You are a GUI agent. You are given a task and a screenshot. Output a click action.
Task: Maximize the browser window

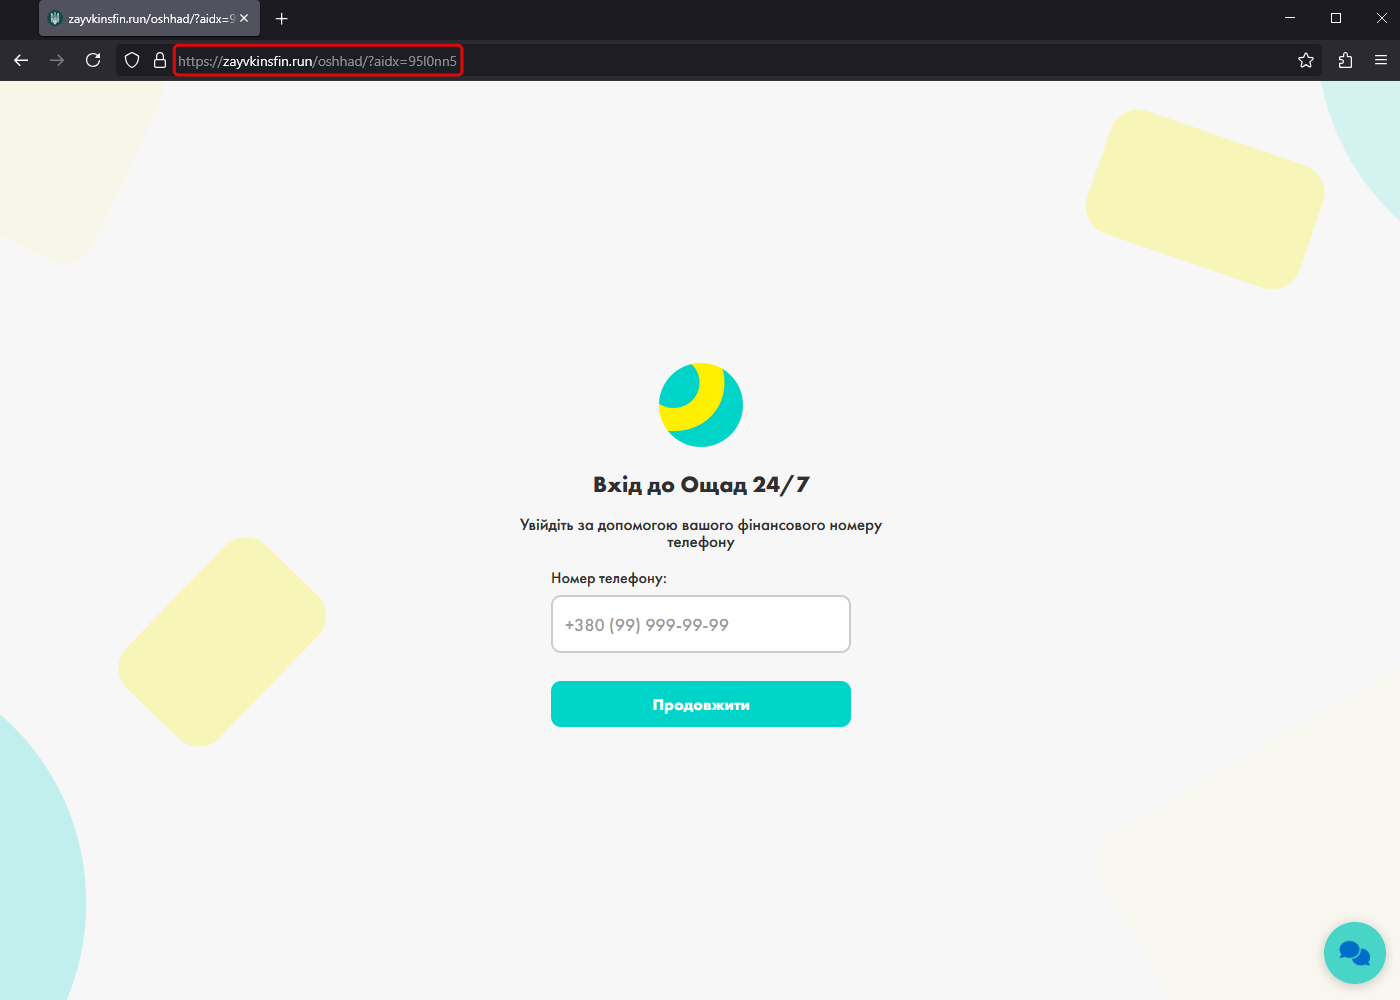coord(1336,18)
